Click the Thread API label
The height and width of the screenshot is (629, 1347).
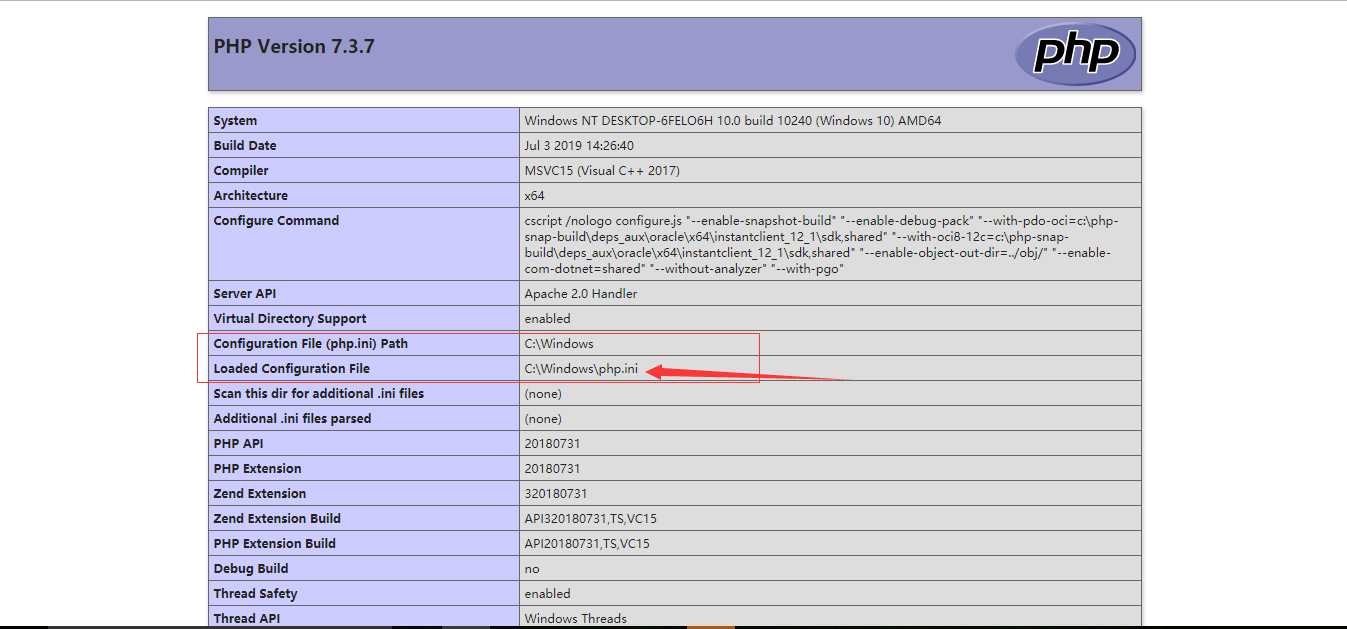click(x=247, y=619)
